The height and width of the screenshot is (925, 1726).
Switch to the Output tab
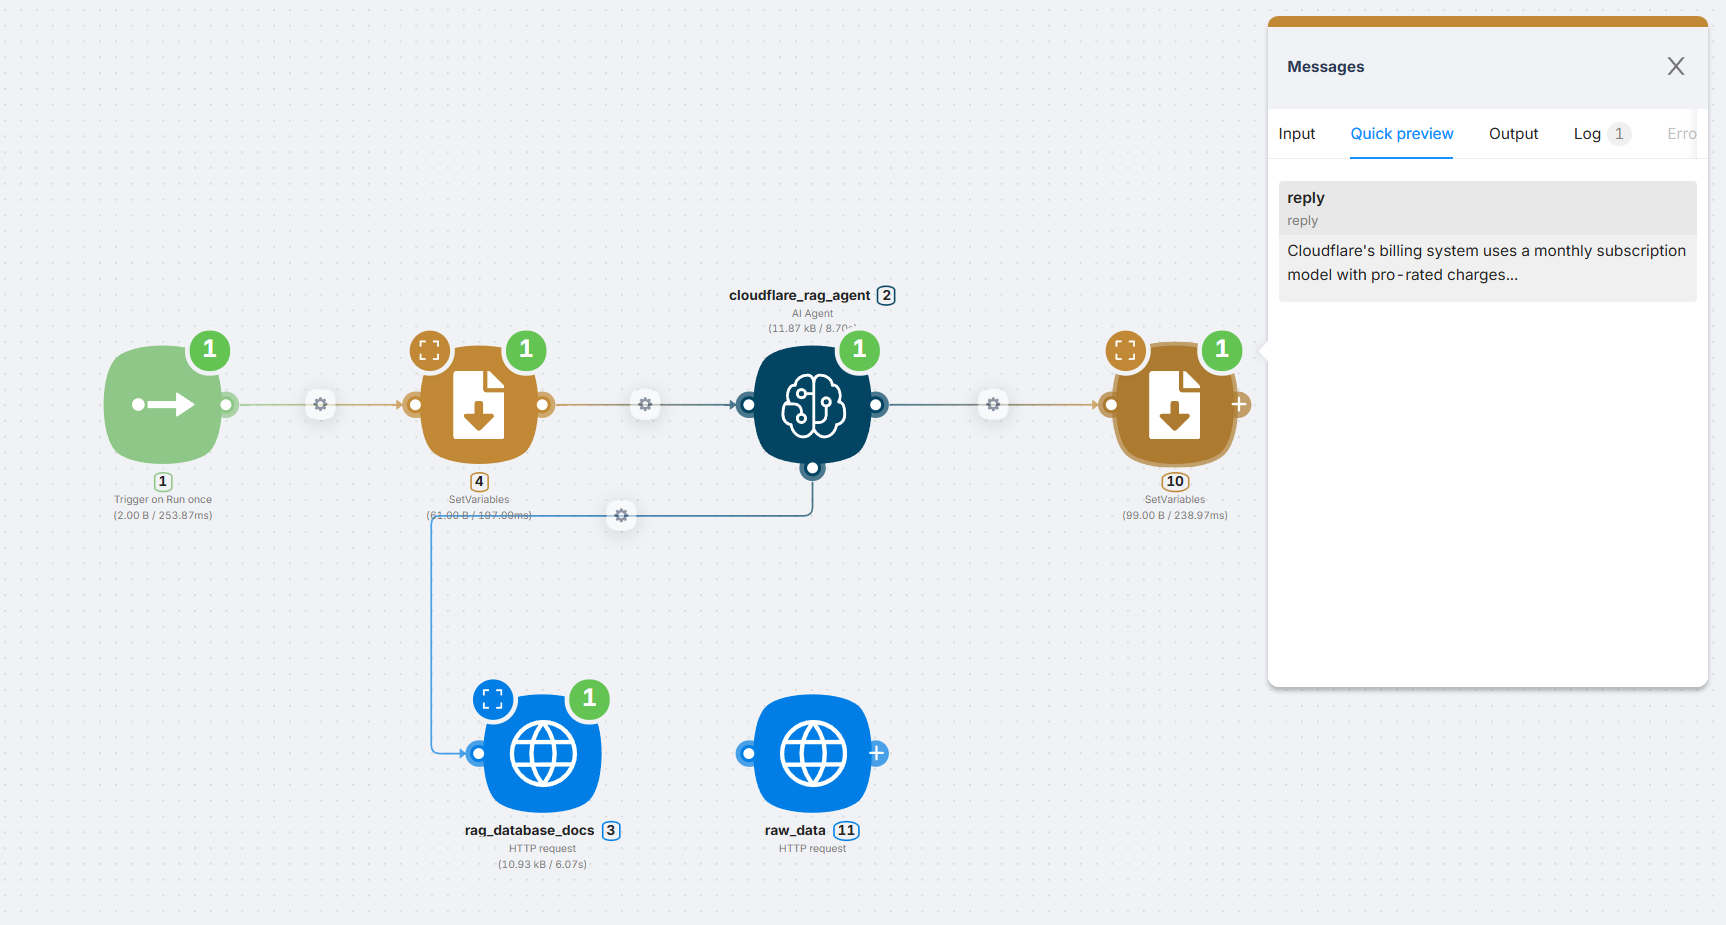1513,134
